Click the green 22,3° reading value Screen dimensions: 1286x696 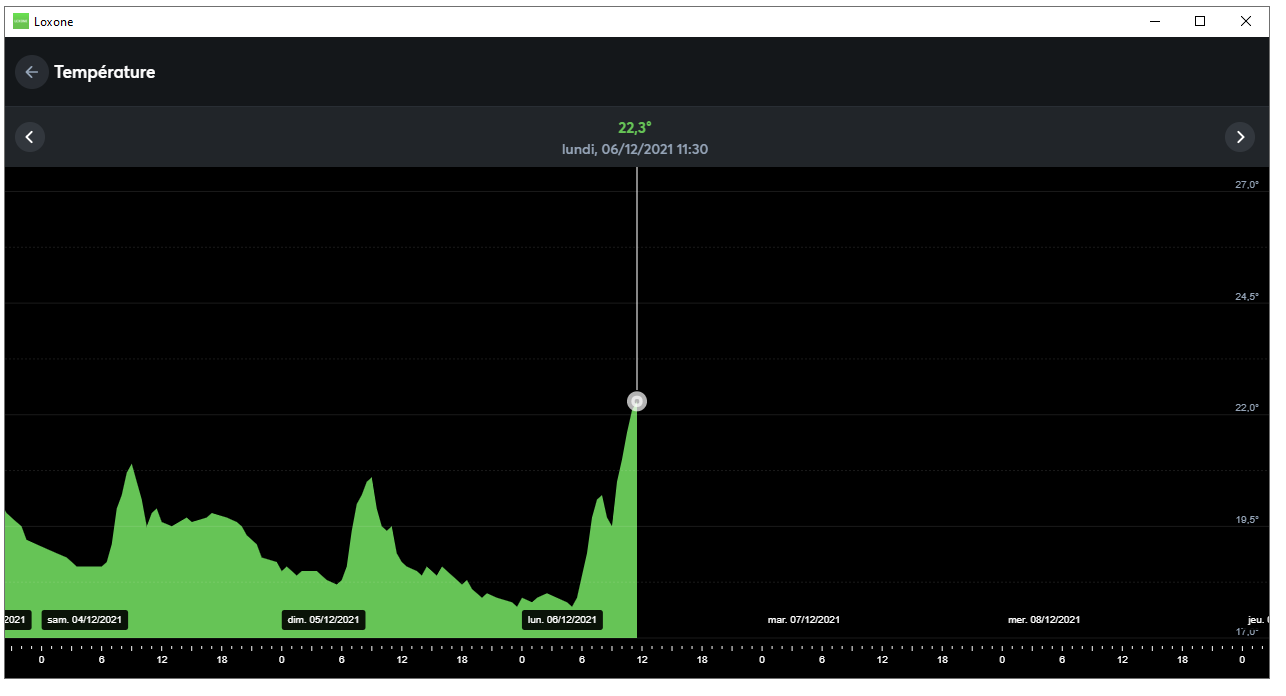(x=635, y=128)
